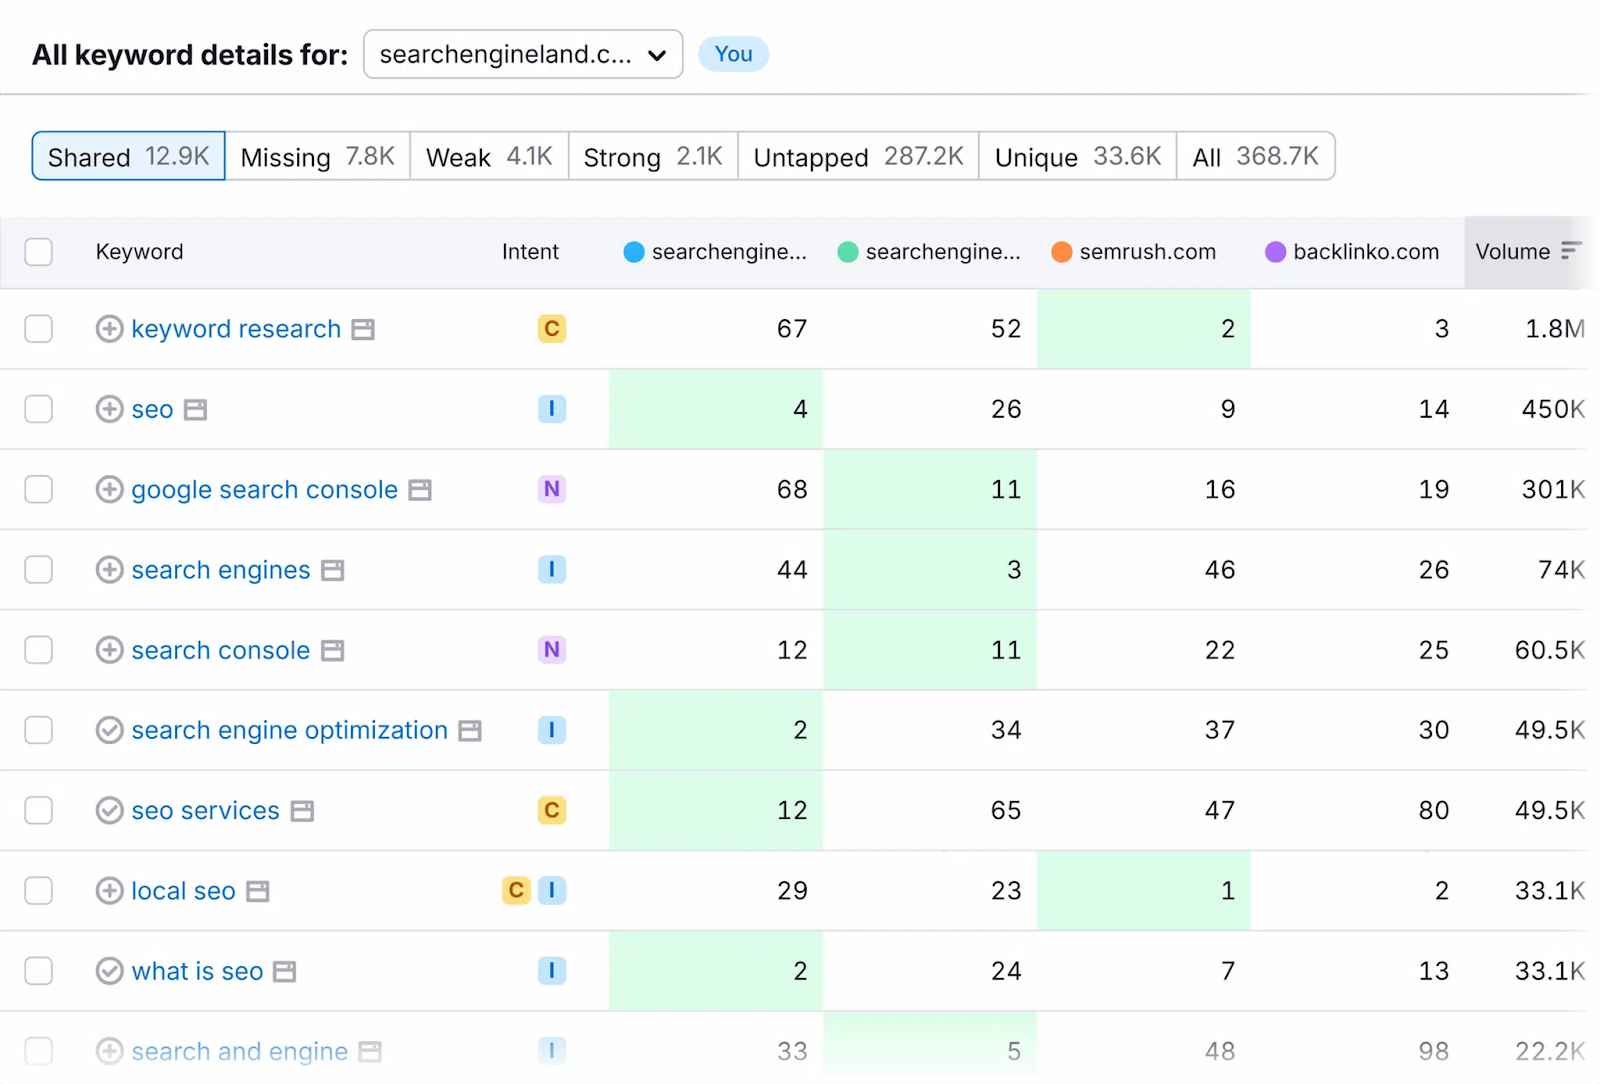The width and height of the screenshot is (1600, 1084).
Task: Check the checkbox next to "local seo"
Action: point(38,891)
